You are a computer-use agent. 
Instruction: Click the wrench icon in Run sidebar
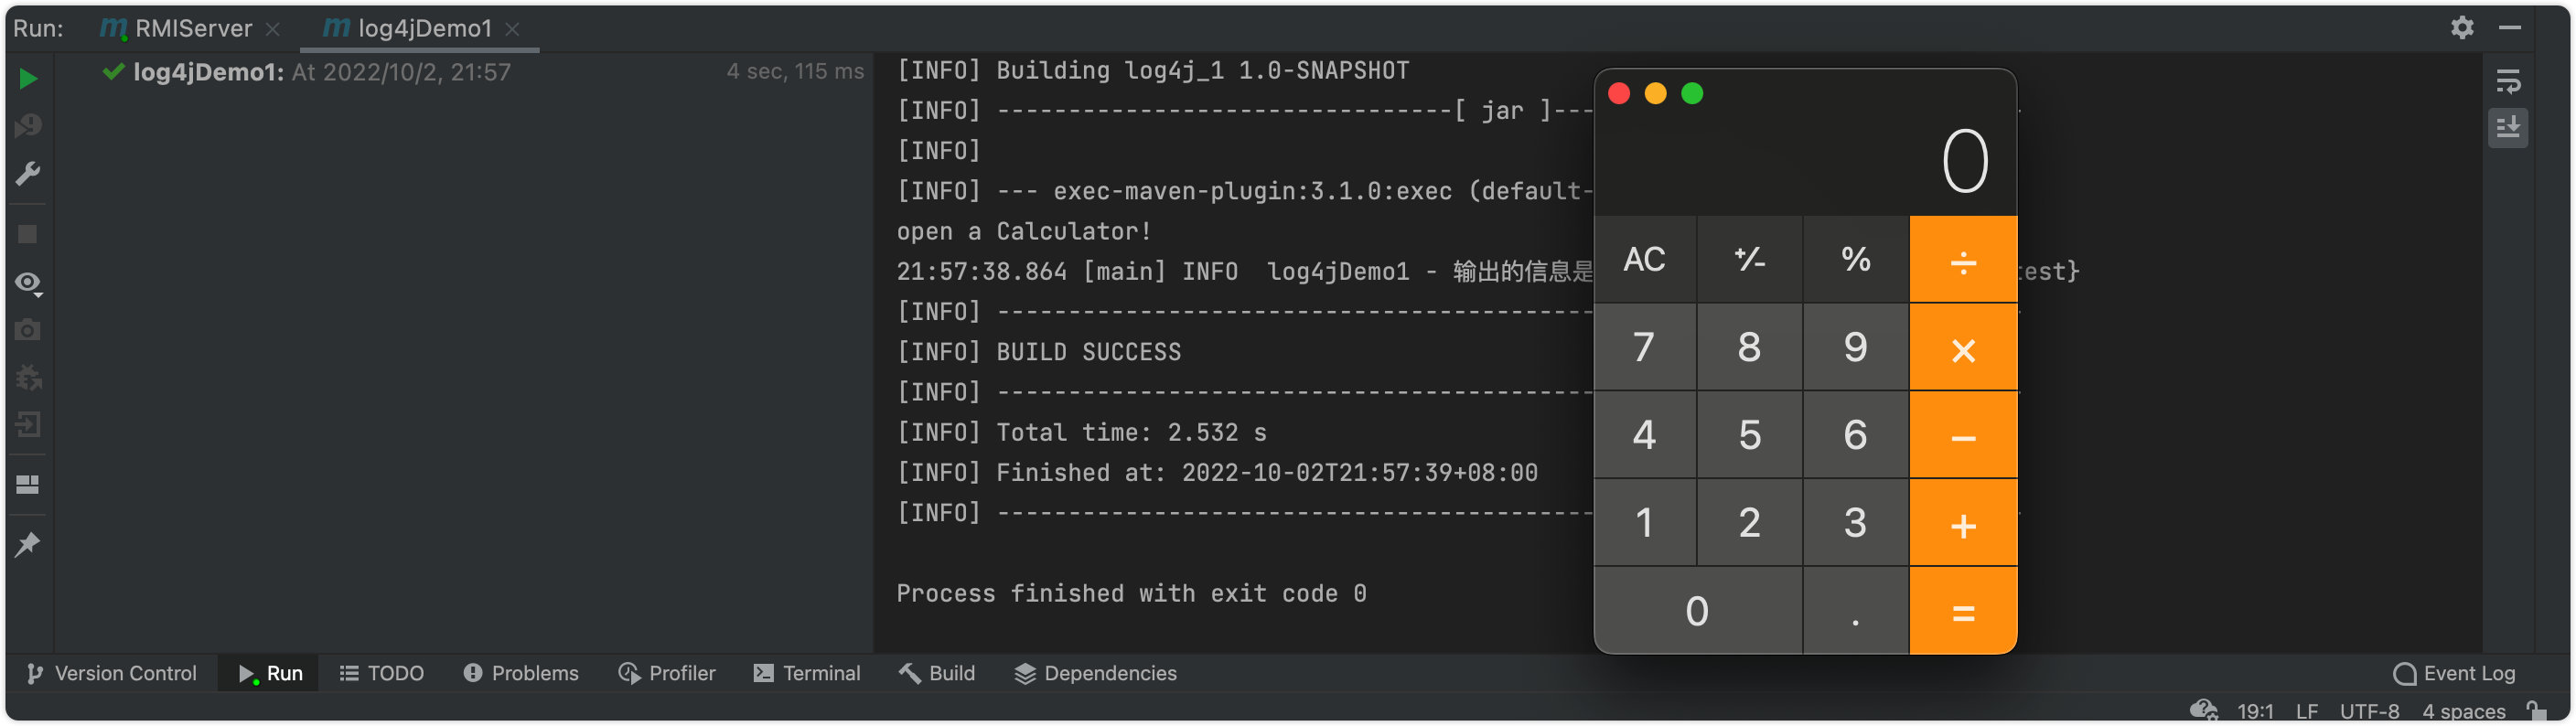(28, 174)
